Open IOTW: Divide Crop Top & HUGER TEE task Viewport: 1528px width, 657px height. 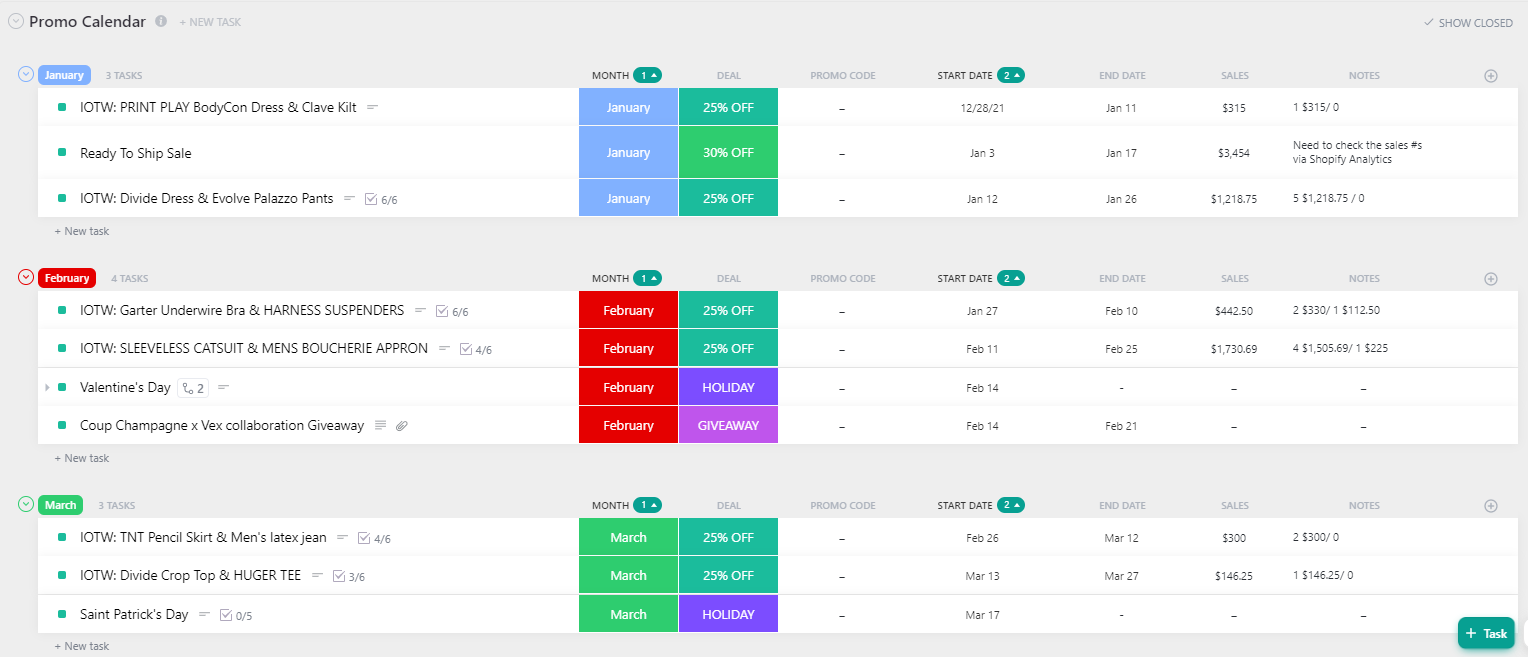190,575
